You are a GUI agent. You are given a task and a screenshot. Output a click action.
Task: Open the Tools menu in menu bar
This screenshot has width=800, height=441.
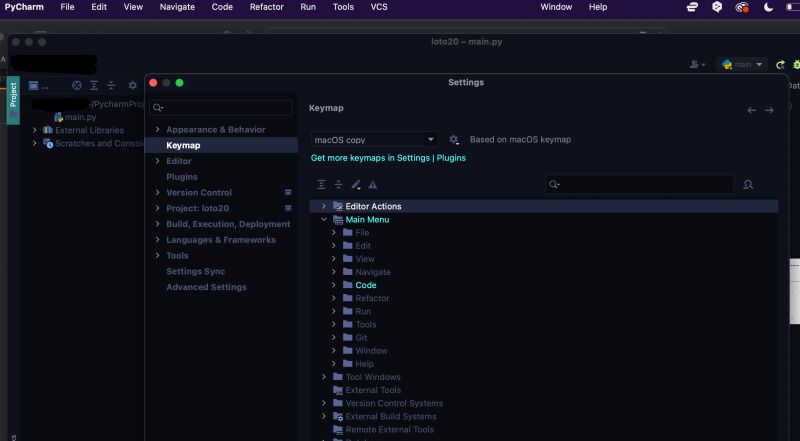coord(343,7)
